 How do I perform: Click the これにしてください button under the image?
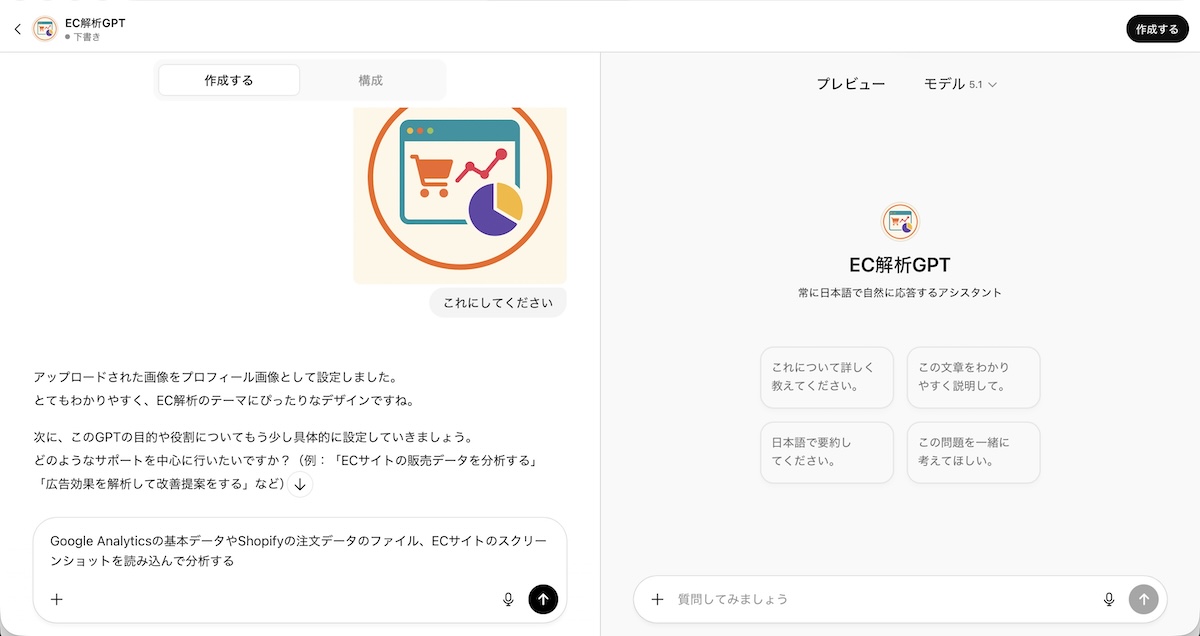(497, 301)
